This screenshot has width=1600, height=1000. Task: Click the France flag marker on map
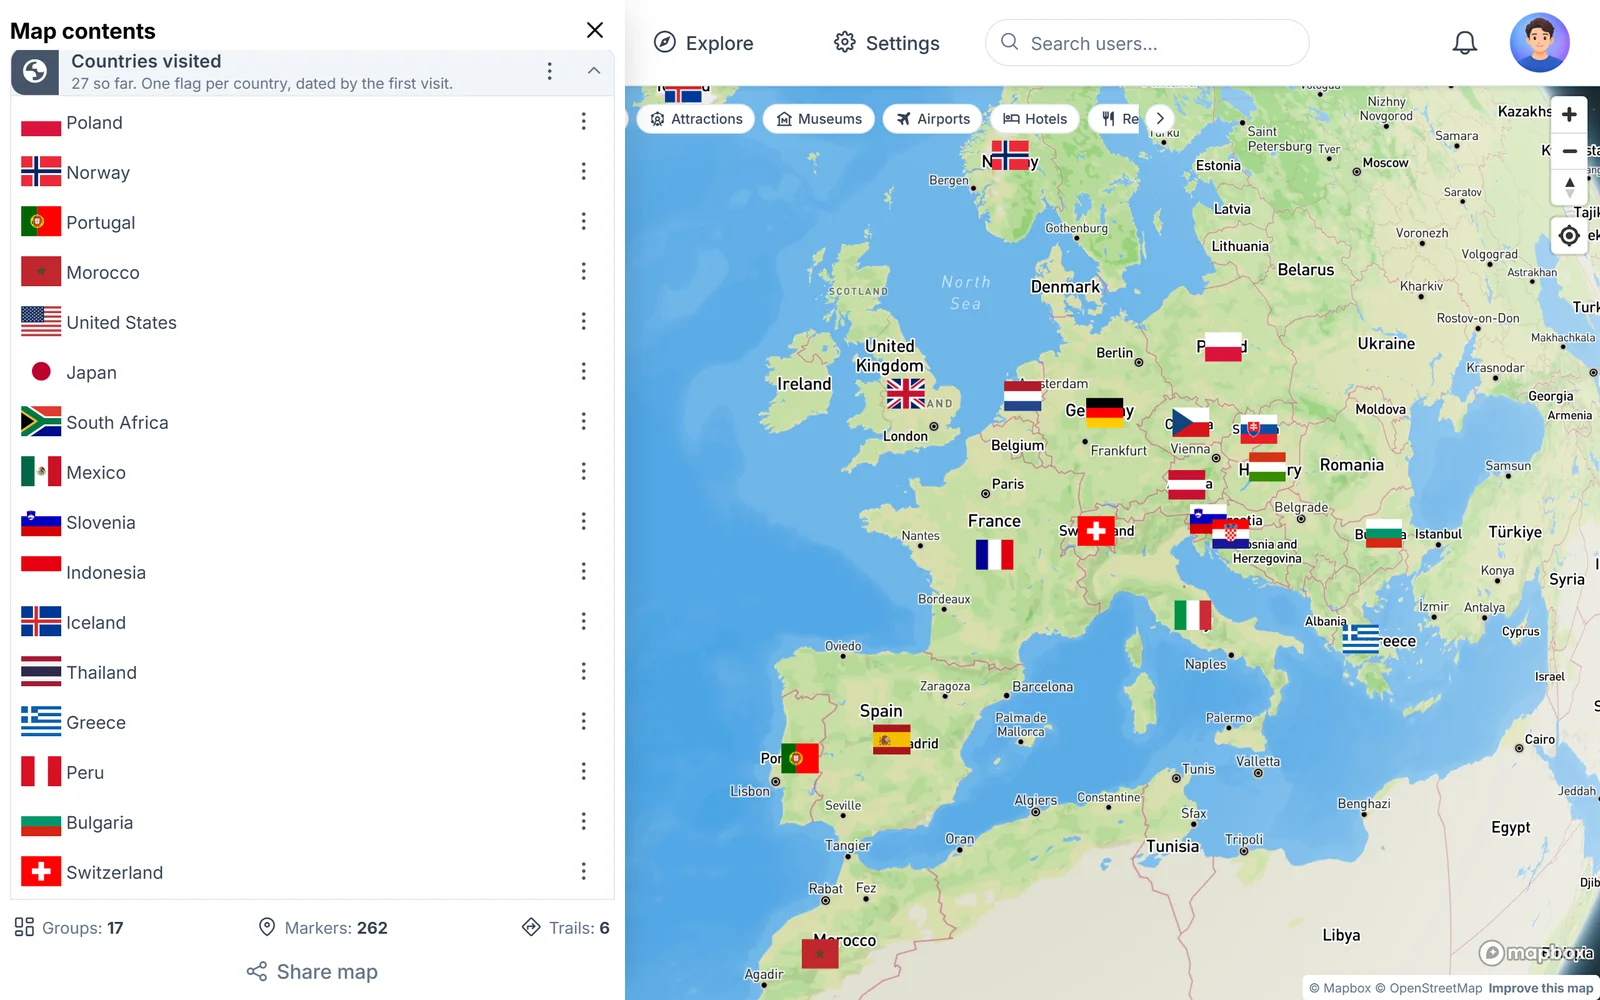tap(994, 555)
